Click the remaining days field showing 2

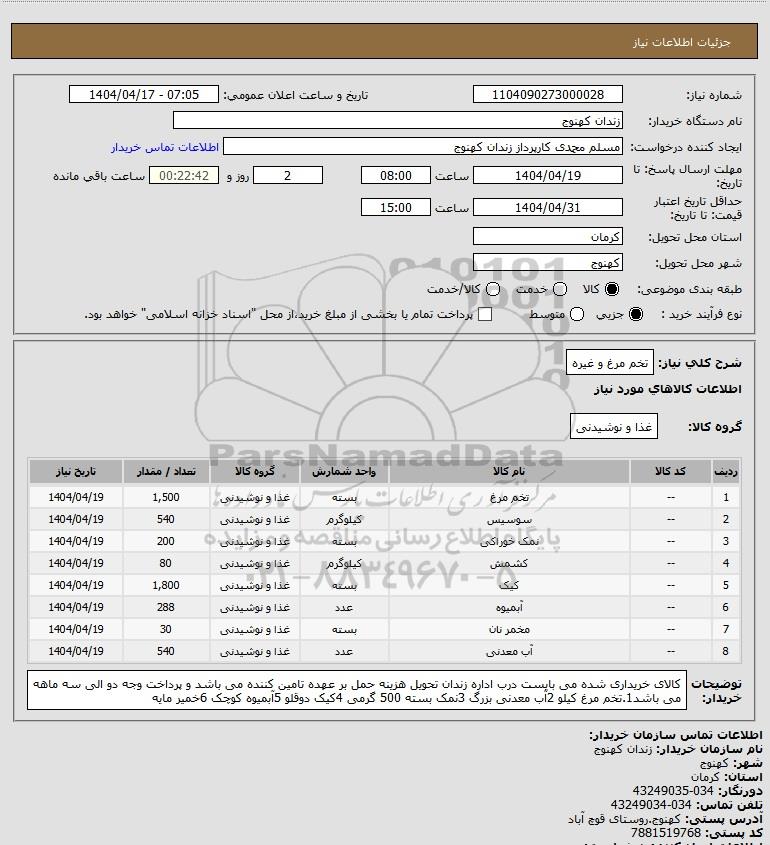pyautogui.click(x=288, y=175)
